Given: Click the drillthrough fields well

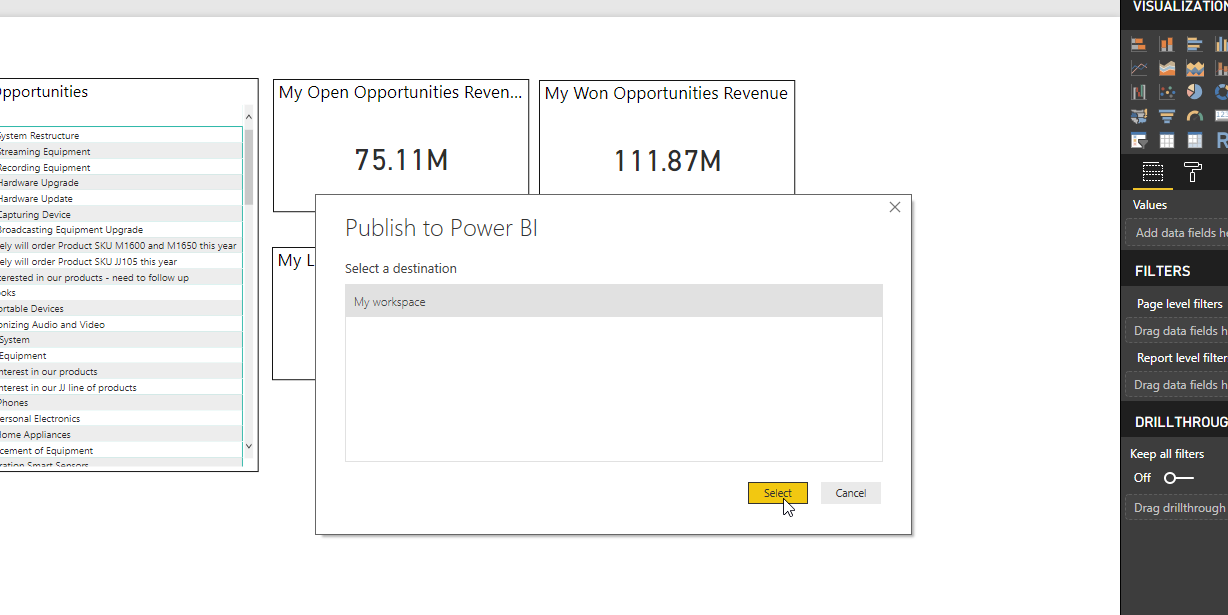Looking at the screenshot, I should [x=1179, y=508].
